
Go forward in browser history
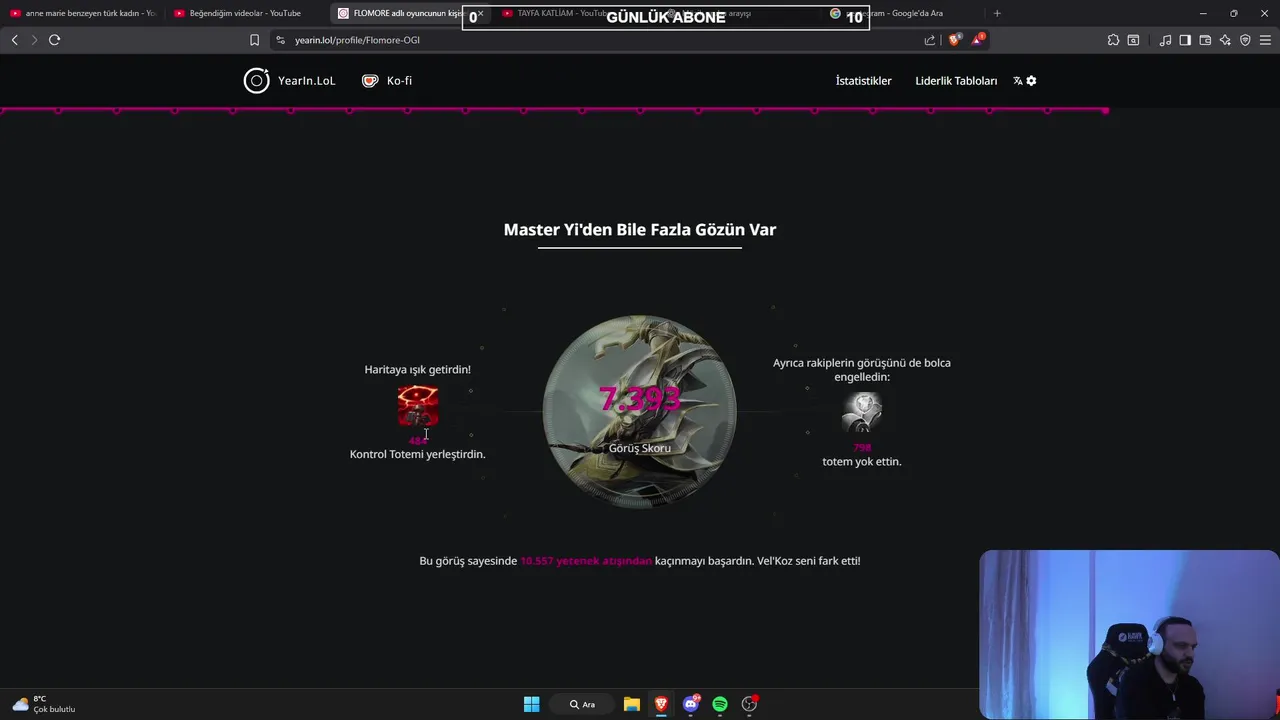(x=34, y=40)
